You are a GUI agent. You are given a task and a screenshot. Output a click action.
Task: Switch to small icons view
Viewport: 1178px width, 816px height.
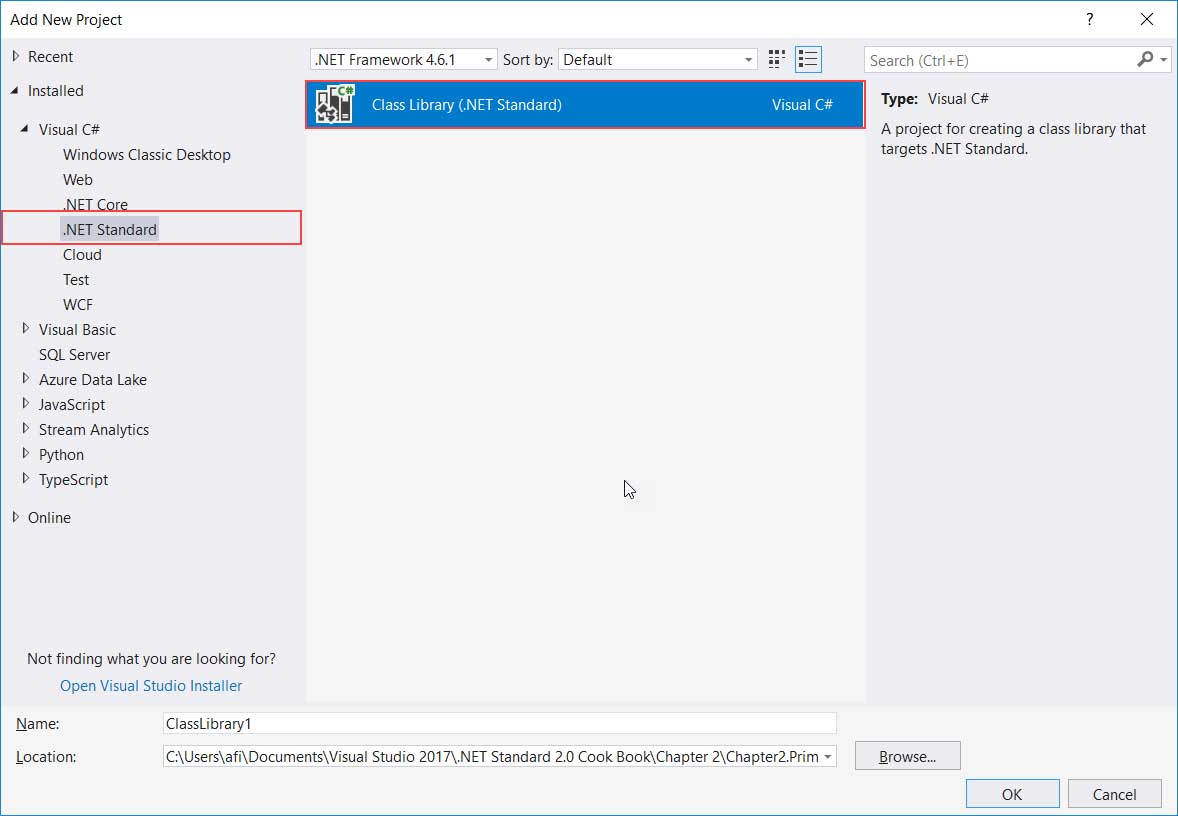[777, 59]
